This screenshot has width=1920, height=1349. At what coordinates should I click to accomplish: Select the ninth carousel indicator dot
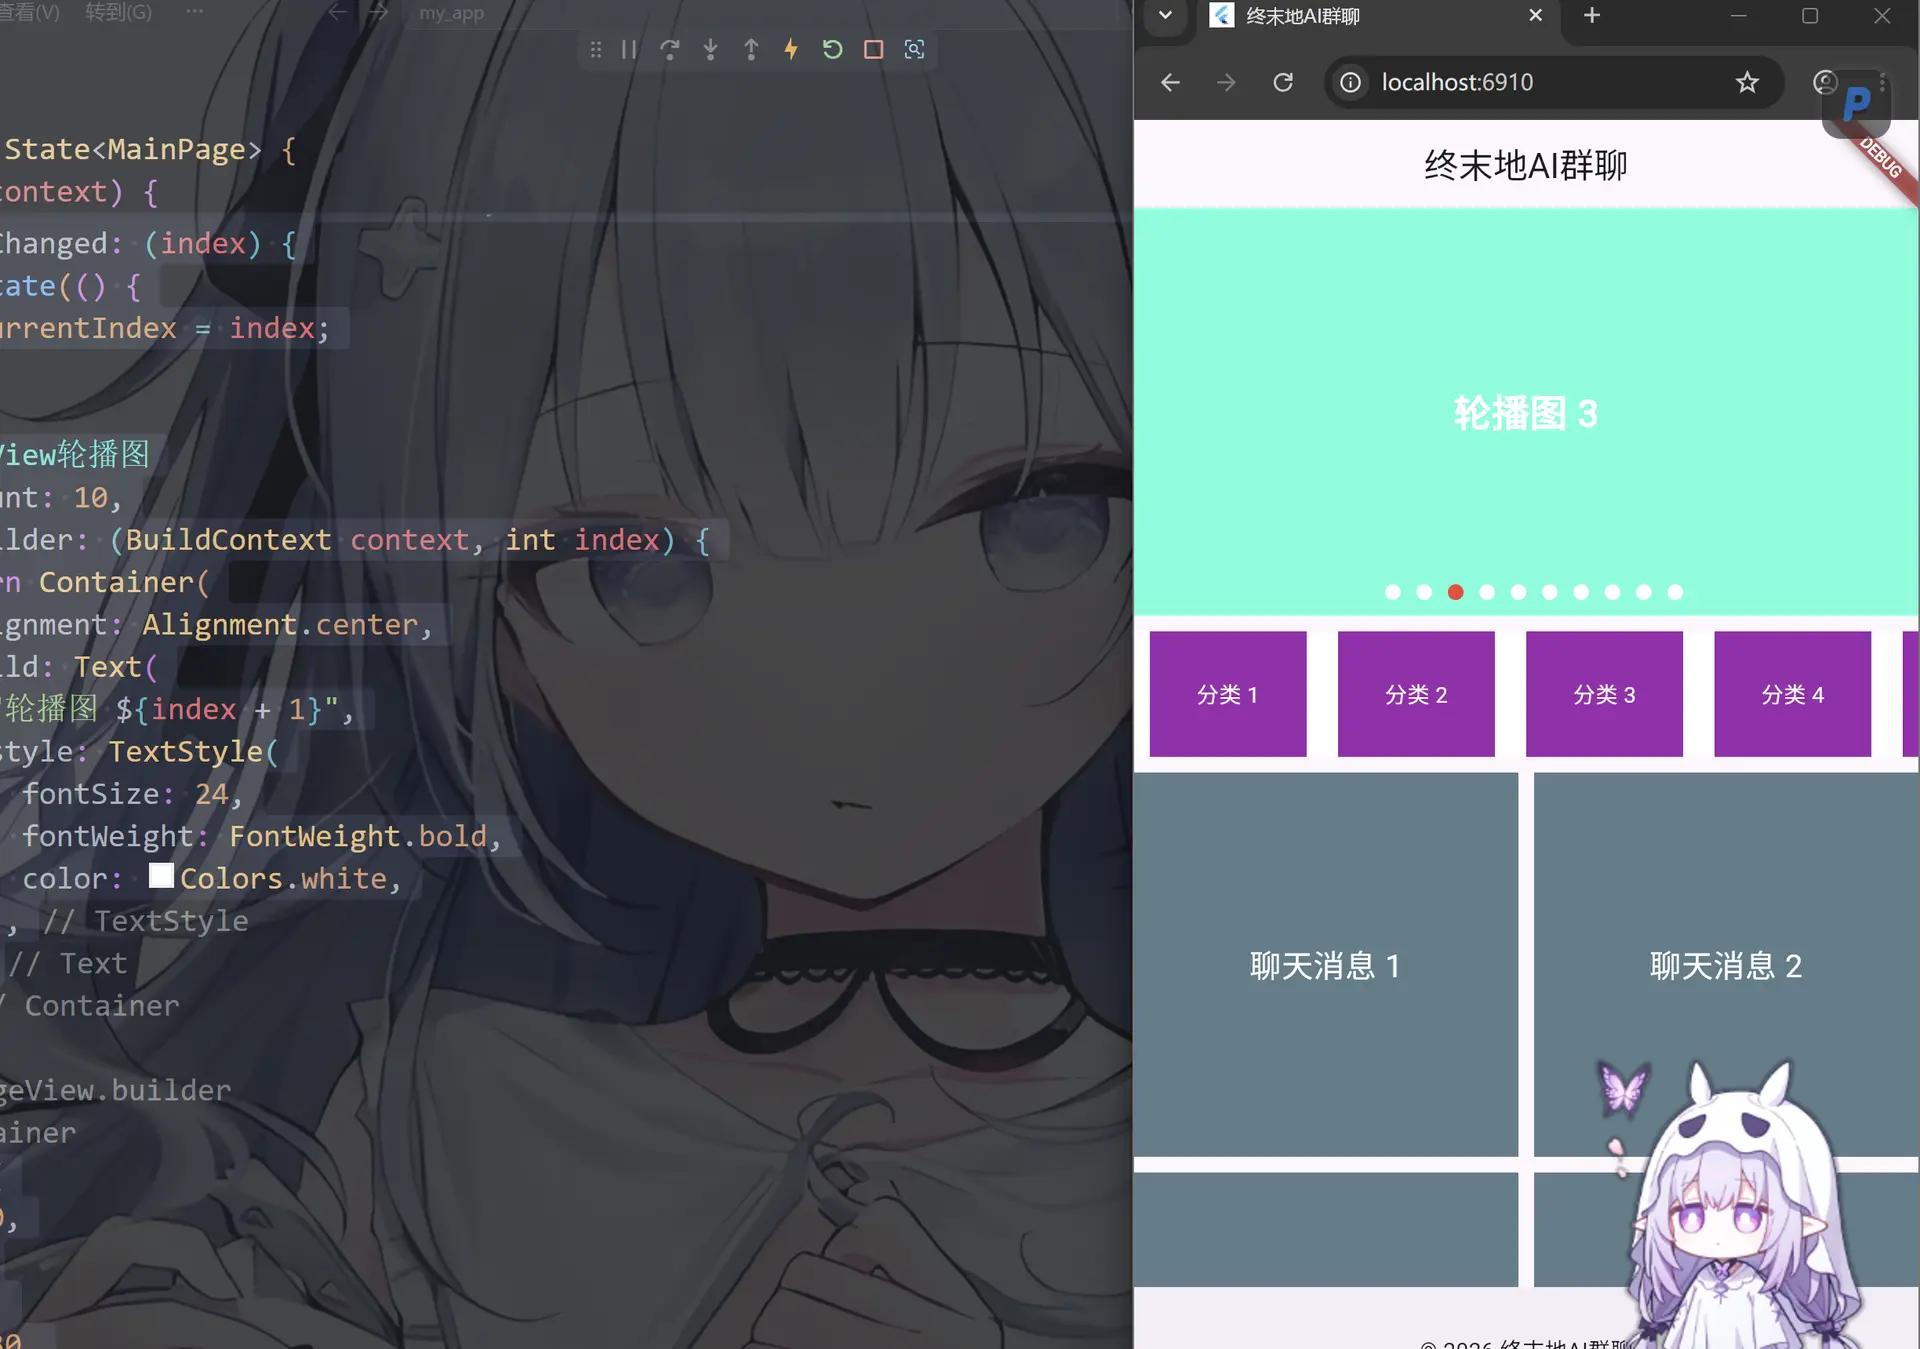point(1644,592)
